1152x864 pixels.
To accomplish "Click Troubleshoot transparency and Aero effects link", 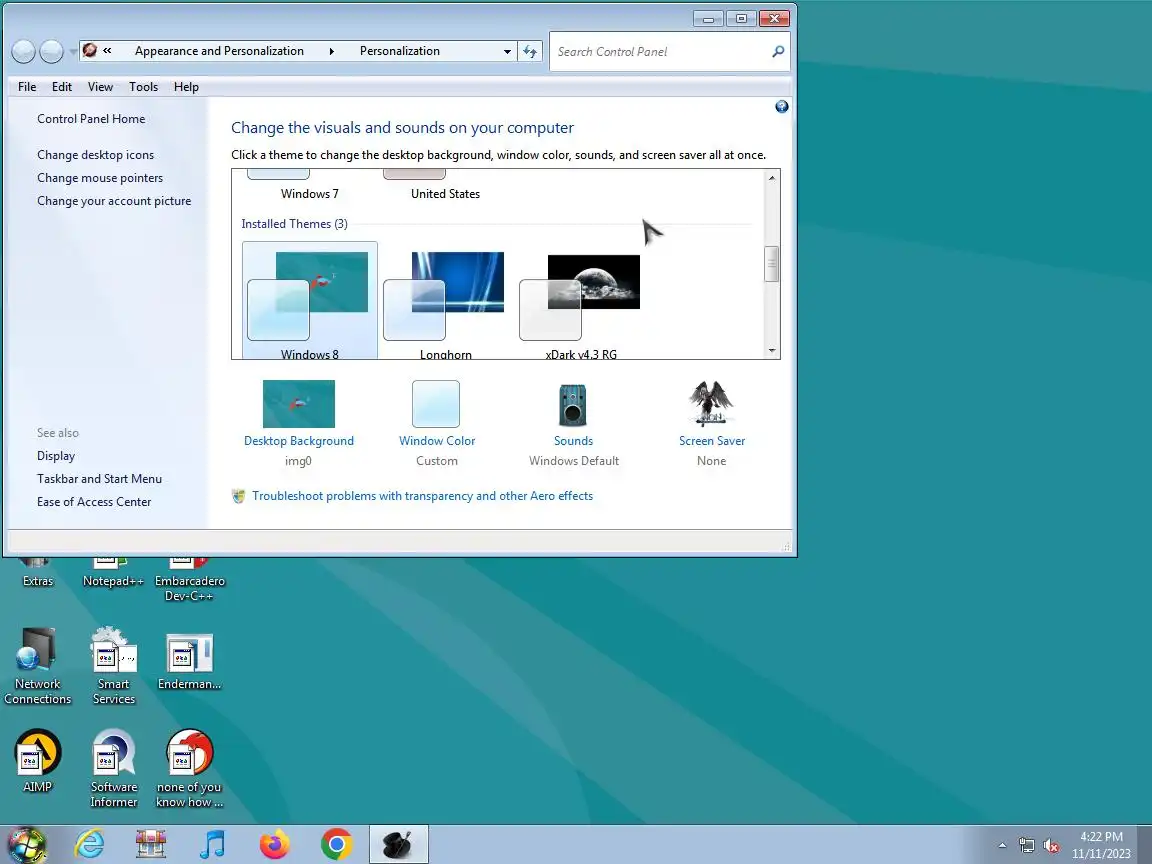I will [422, 496].
